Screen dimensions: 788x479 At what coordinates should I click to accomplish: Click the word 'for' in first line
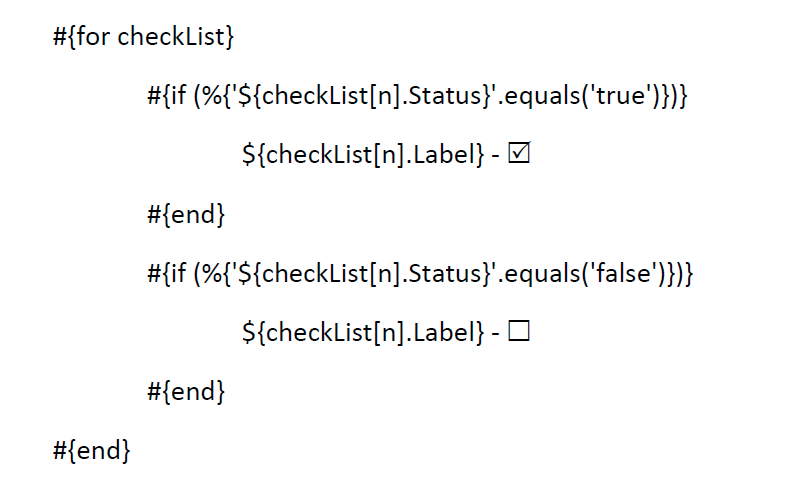click(x=96, y=38)
